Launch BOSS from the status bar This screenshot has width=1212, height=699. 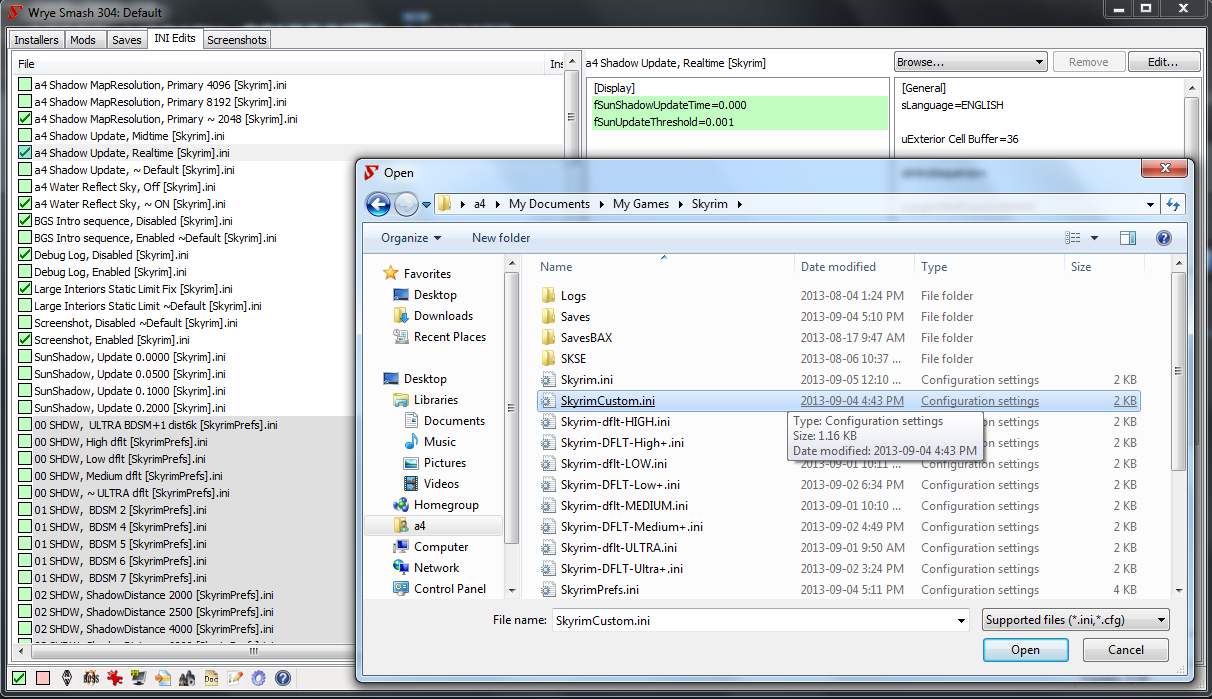pyautogui.click(x=91, y=678)
